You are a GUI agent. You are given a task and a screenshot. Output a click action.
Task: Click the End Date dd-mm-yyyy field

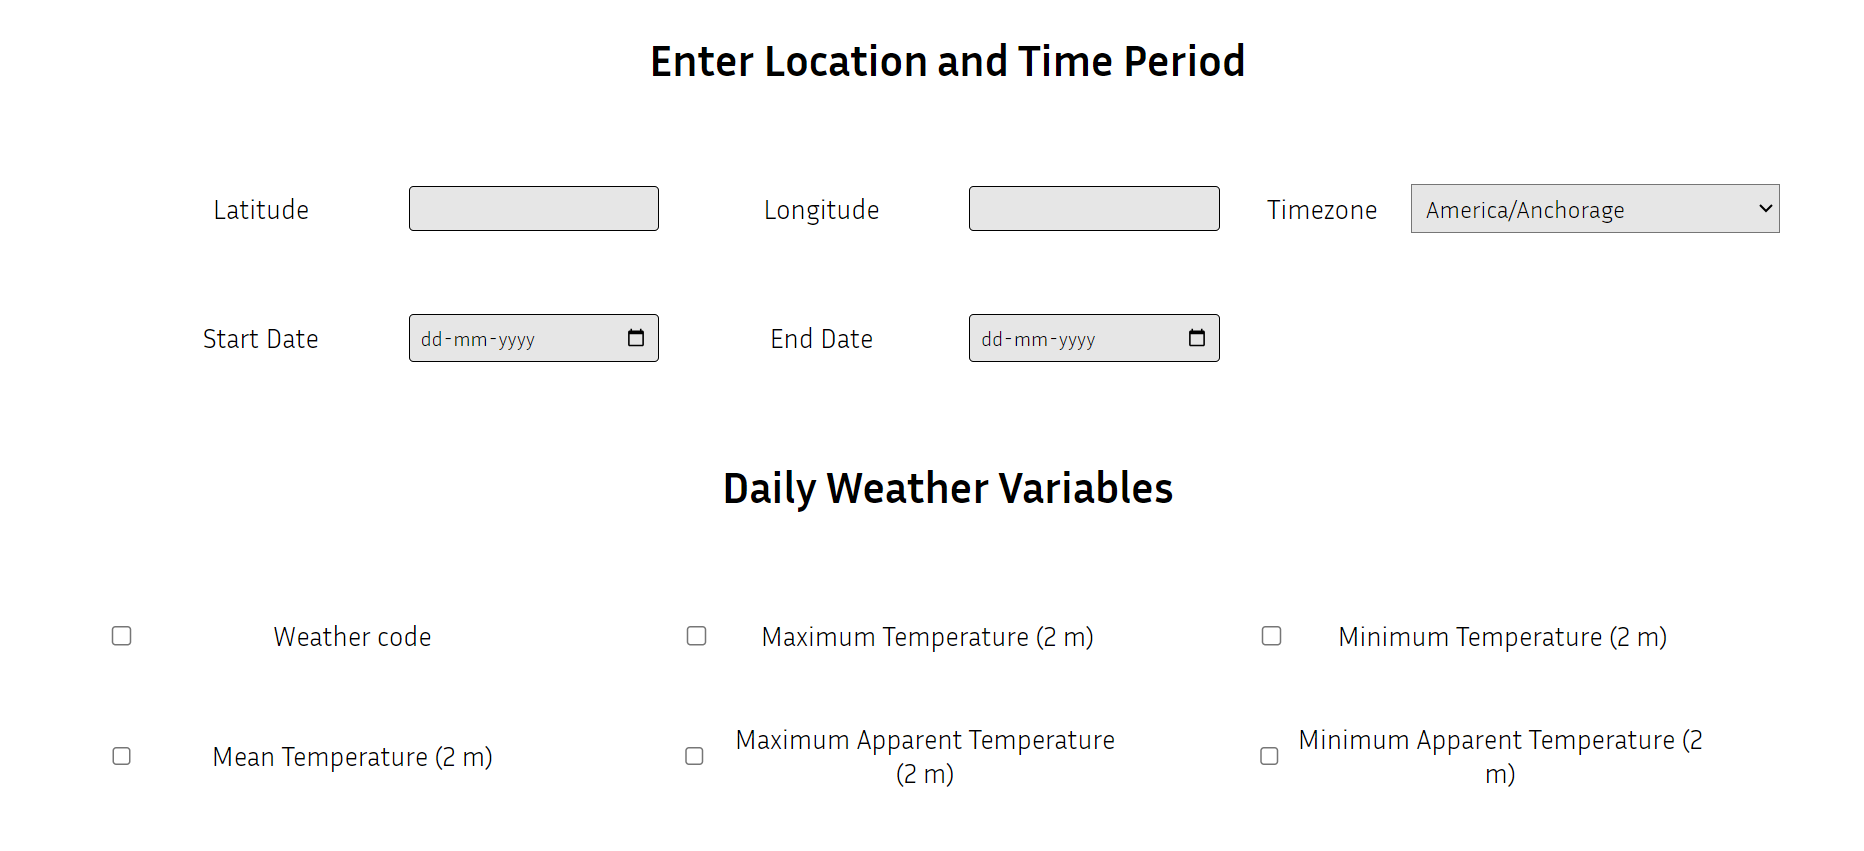click(x=1094, y=338)
